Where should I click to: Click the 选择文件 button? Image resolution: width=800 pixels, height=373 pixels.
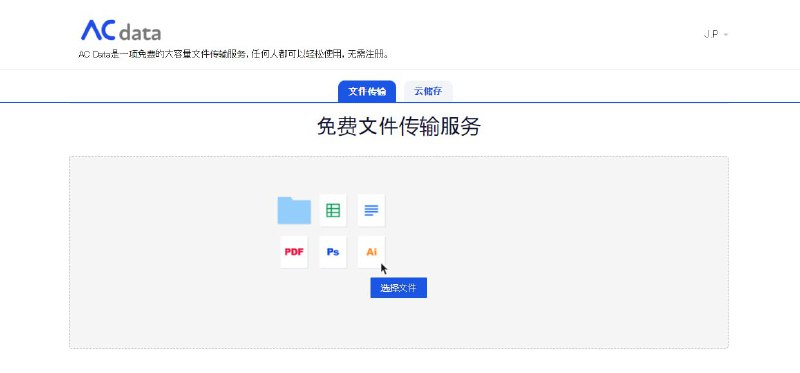coord(398,288)
